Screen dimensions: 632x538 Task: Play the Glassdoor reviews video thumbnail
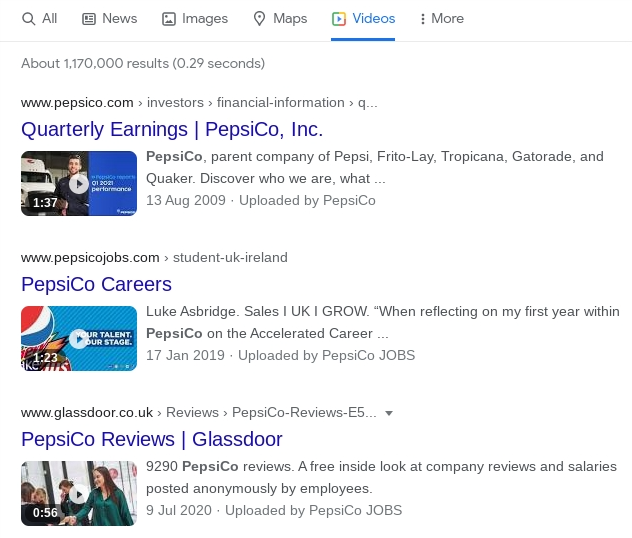coord(79,493)
